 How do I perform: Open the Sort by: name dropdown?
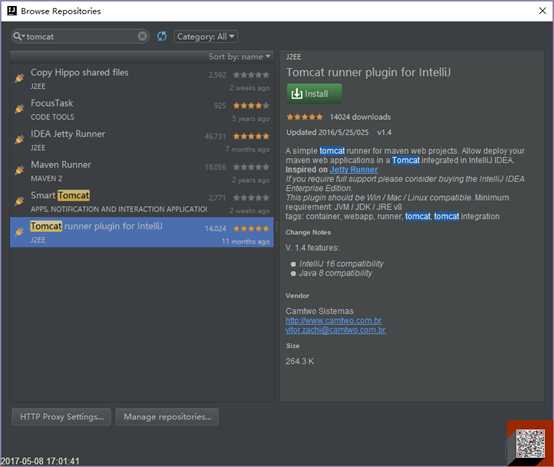(239, 57)
